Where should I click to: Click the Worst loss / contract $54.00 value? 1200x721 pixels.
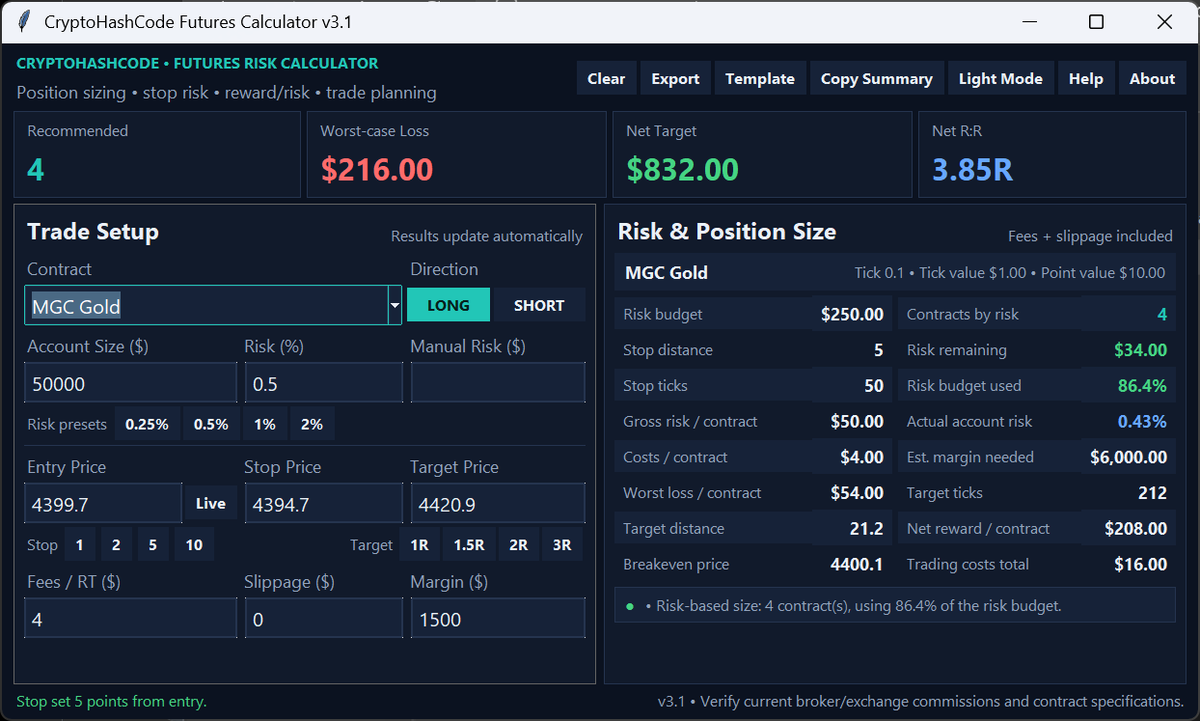857,493
